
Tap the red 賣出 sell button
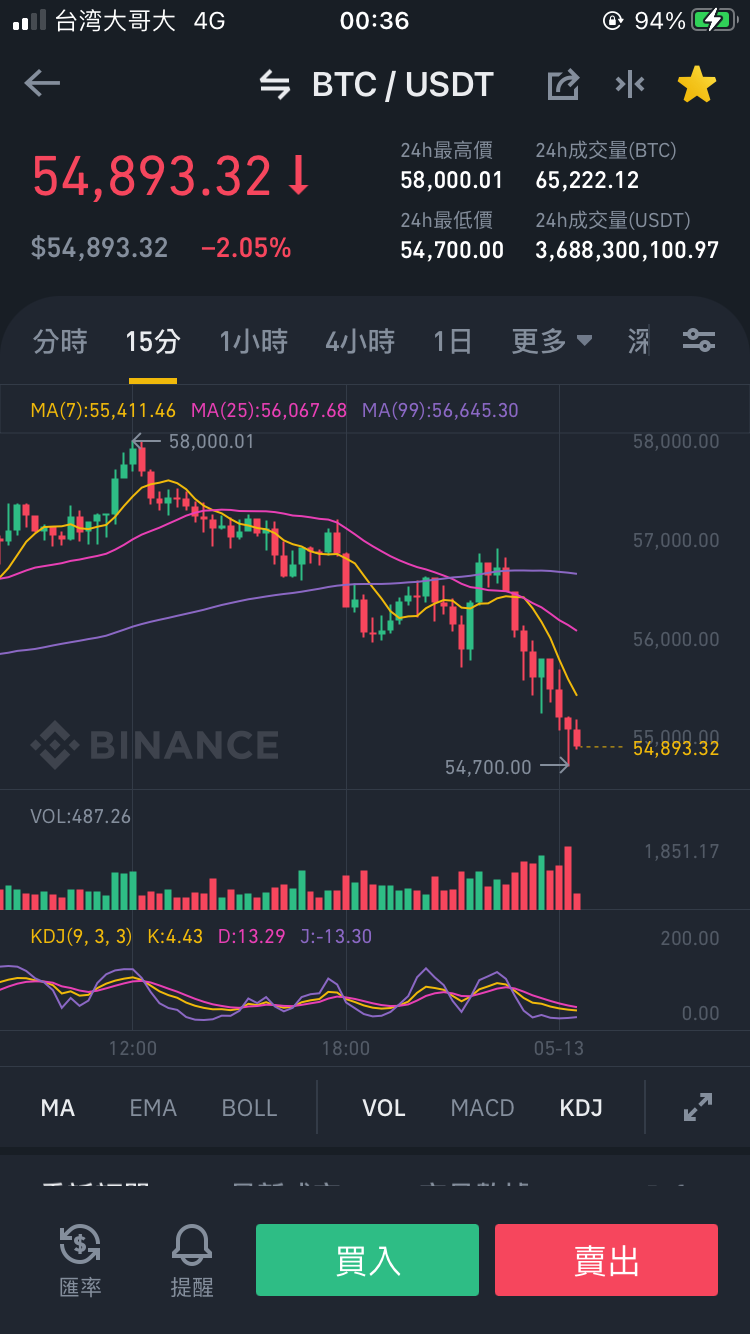(606, 1260)
